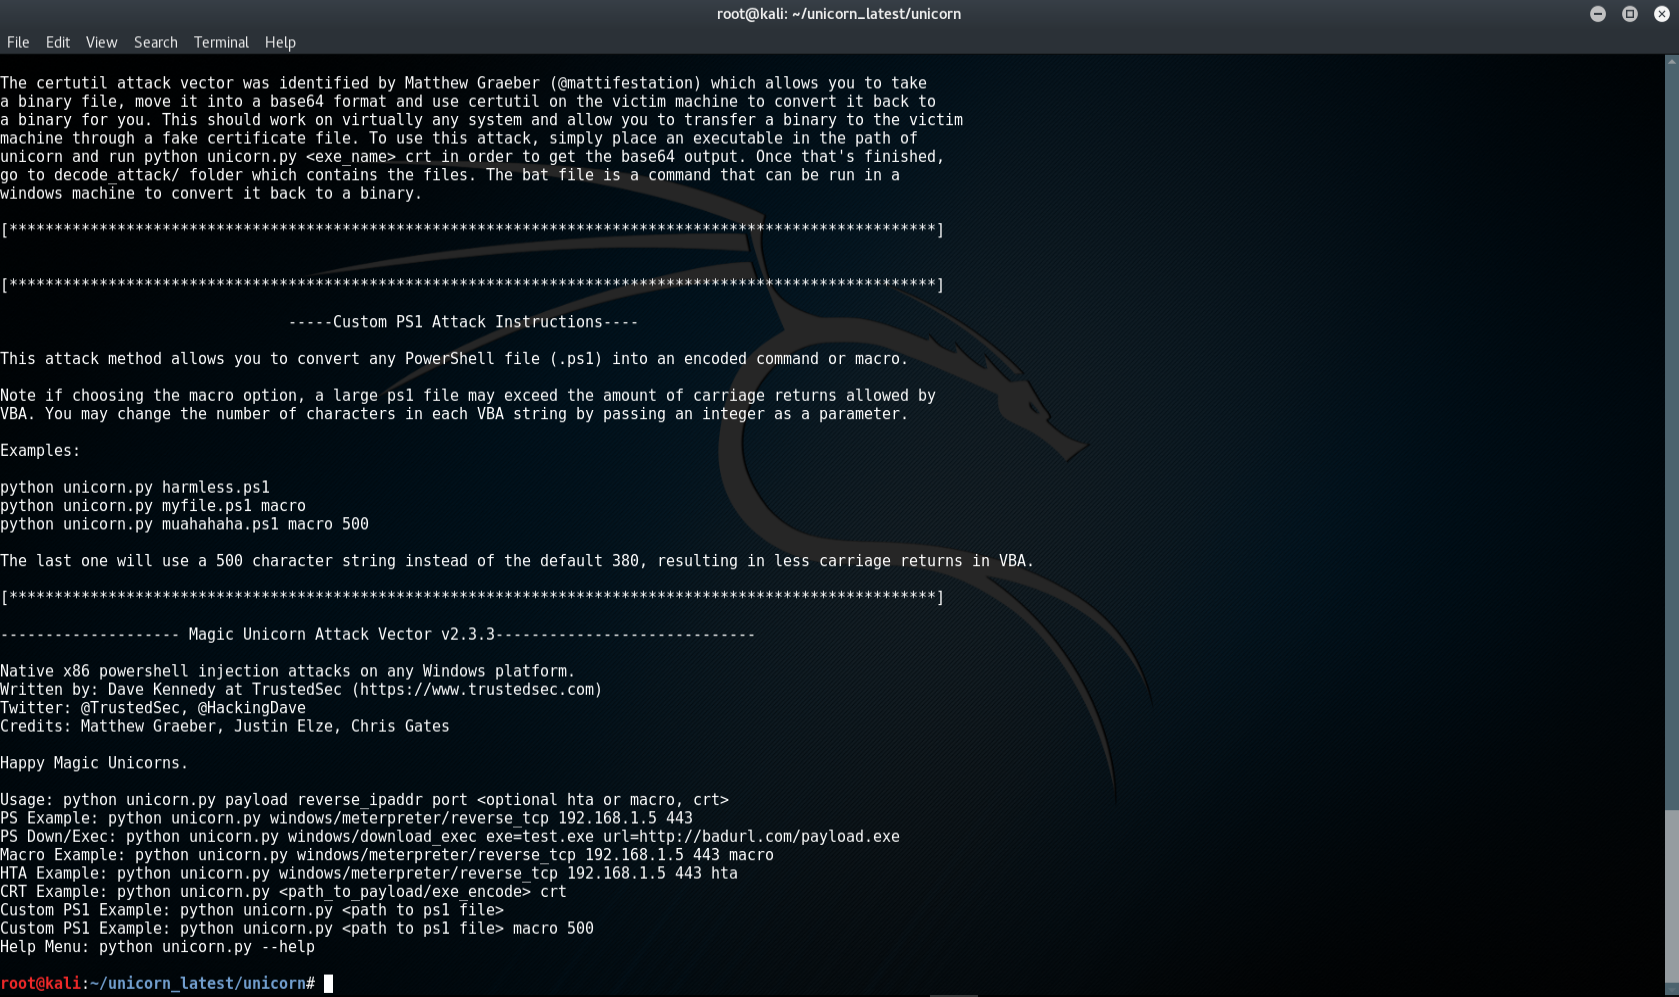Click the Custom PS1 Example line ending 'macro 500'
The height and width of the screenshot is (997, 1679).
tap(297, 928)
